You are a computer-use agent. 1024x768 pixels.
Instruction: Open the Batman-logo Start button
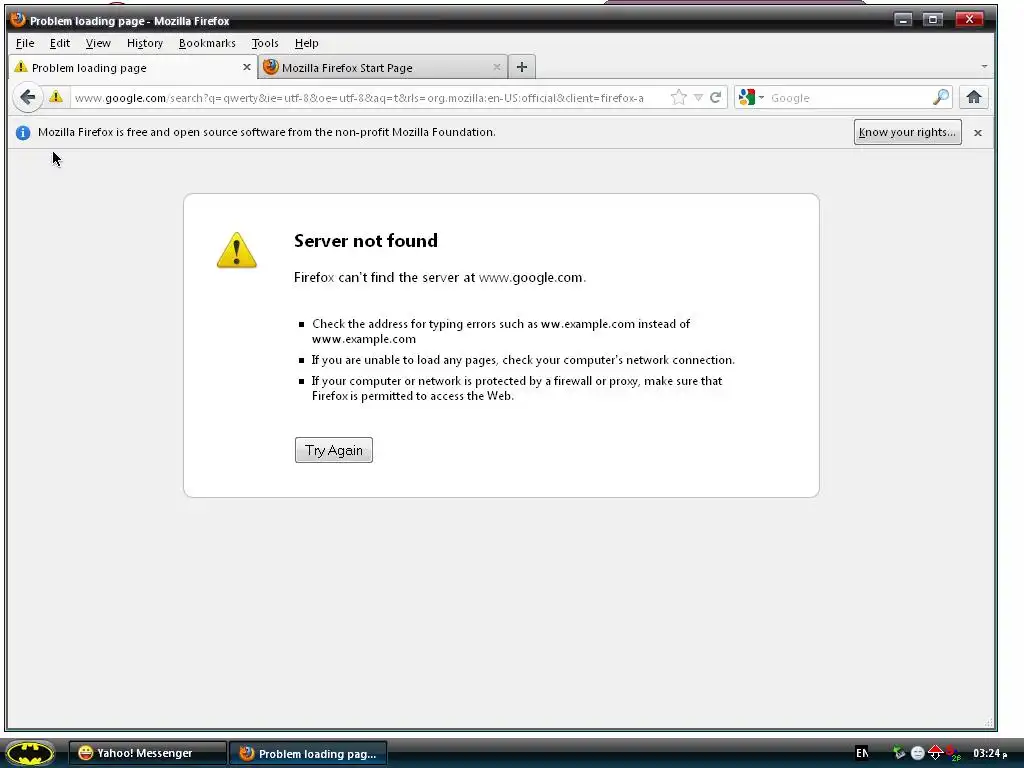(29, 754)
